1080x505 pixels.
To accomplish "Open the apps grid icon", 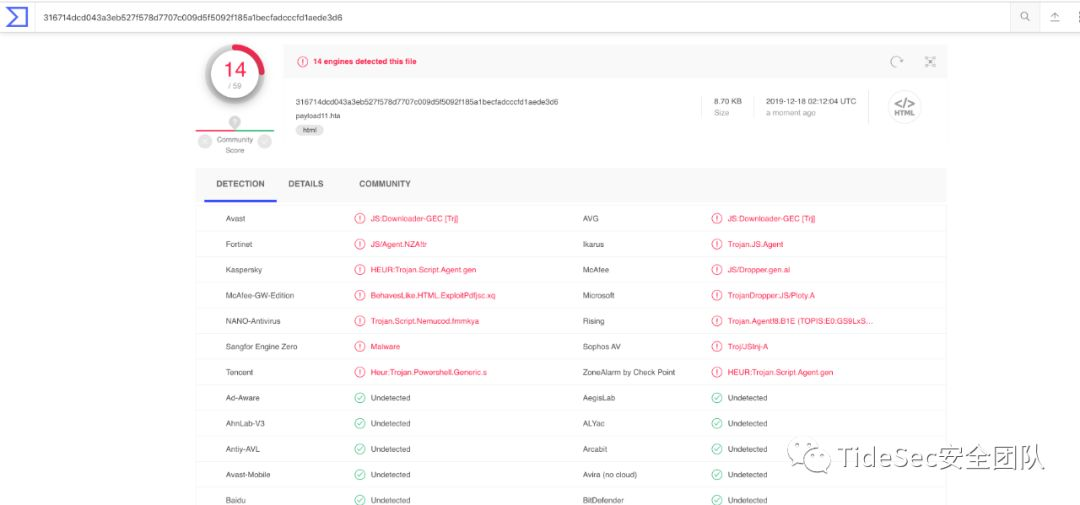I will (x=1077, y=17).
